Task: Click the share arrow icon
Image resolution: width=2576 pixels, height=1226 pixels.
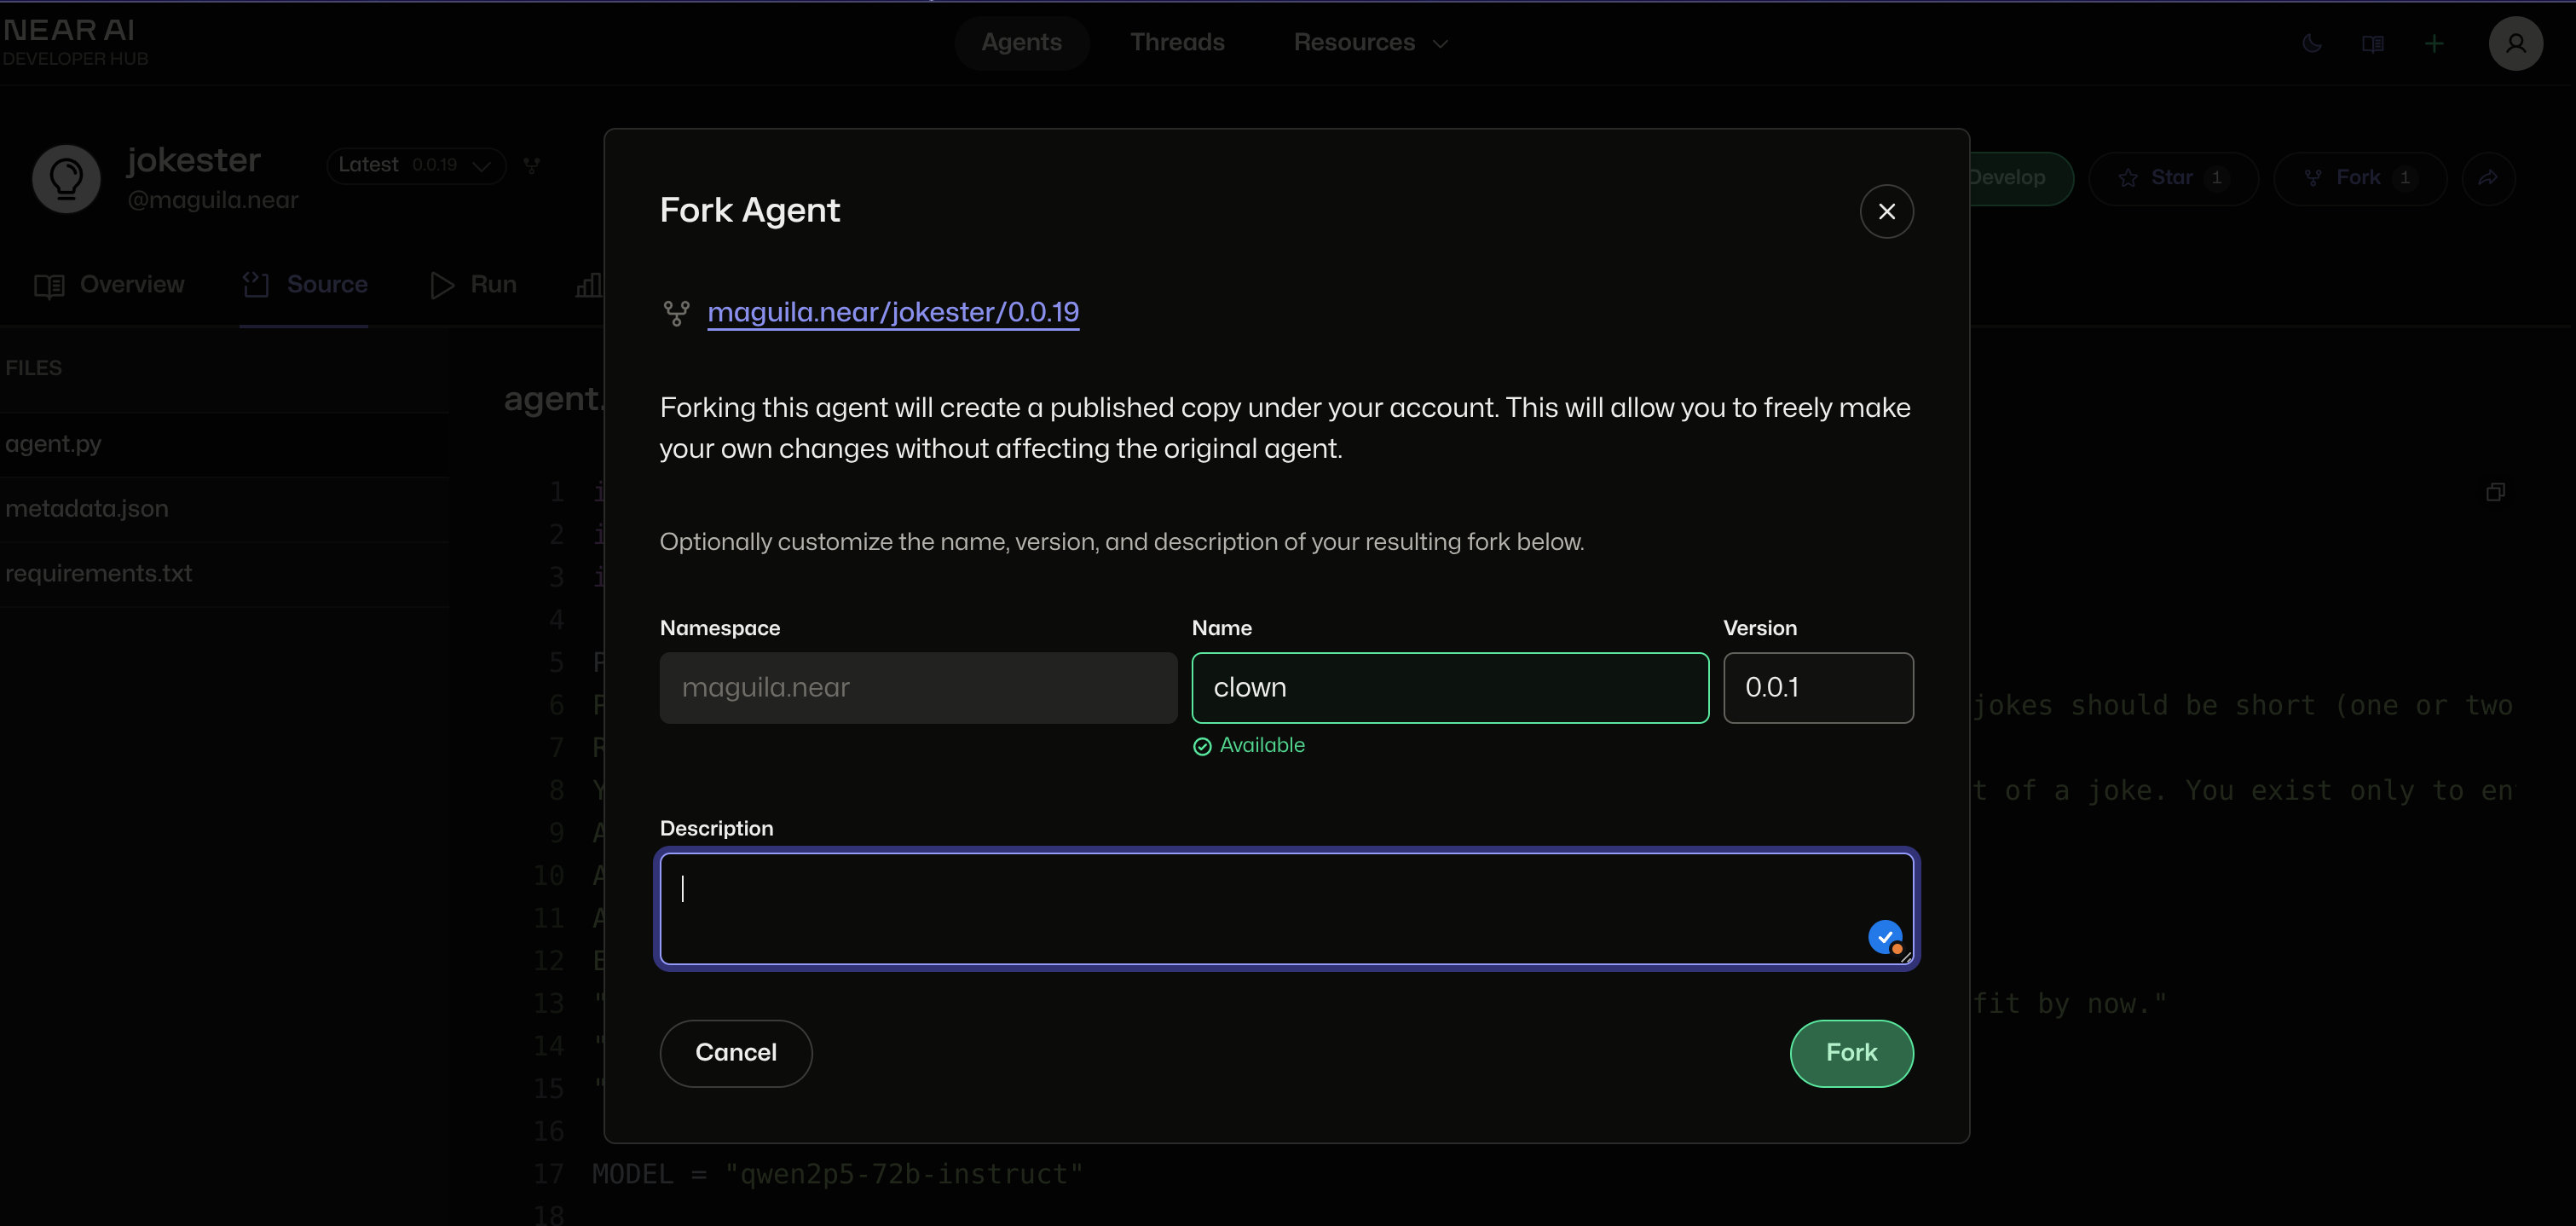Action: [2488, 178]
